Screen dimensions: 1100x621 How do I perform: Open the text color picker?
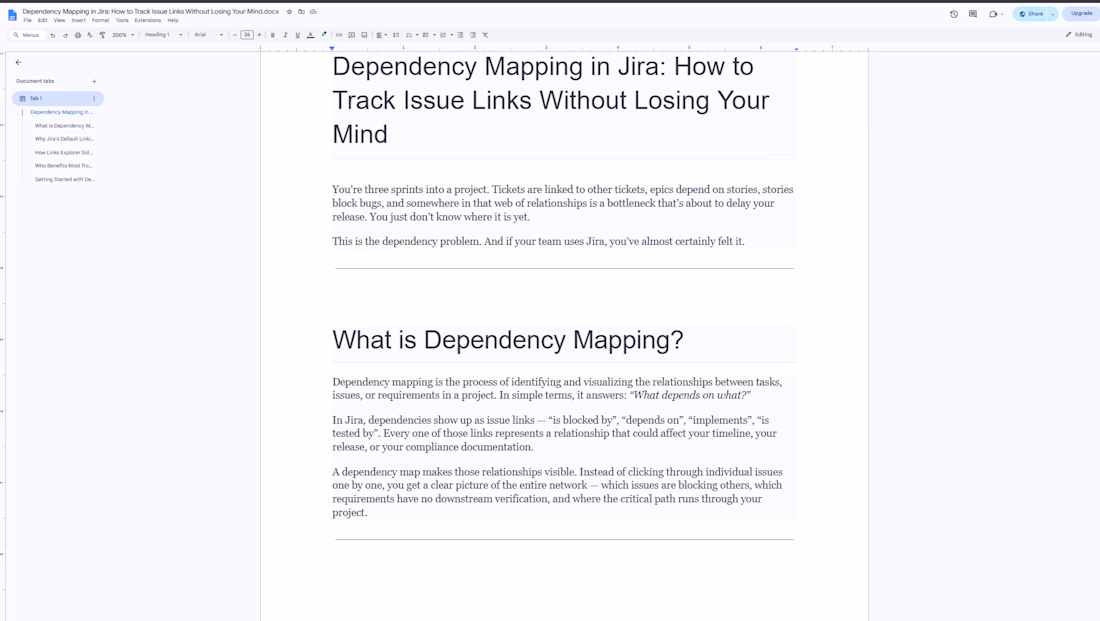click(310, 35)
